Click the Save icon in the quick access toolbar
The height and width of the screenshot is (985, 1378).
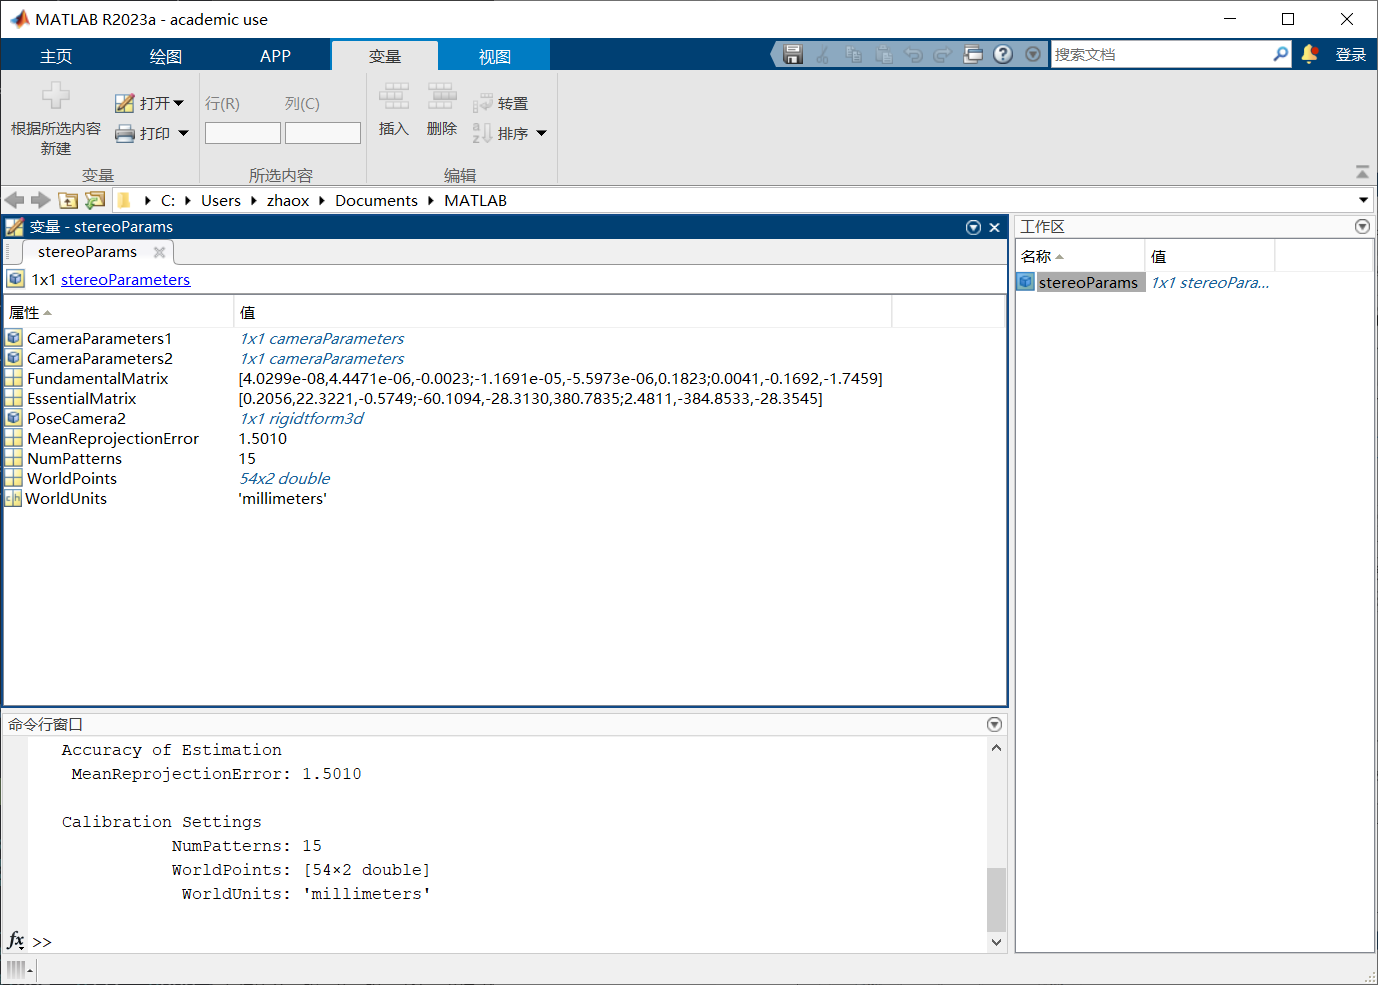(793, 54)
